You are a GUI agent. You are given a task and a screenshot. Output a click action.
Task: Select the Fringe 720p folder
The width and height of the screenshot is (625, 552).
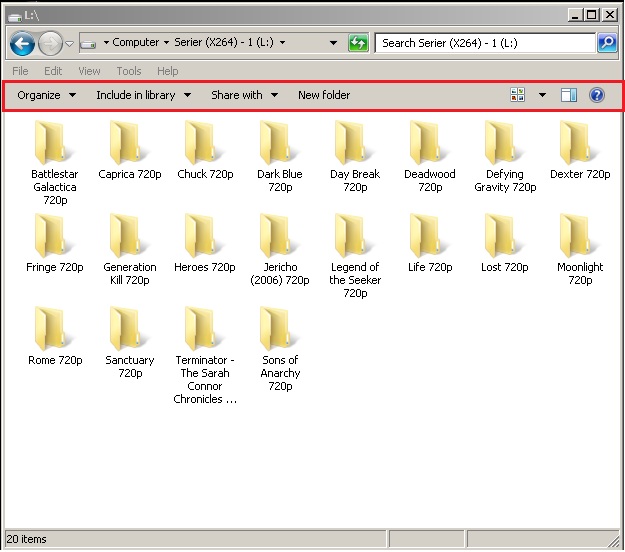55,243
